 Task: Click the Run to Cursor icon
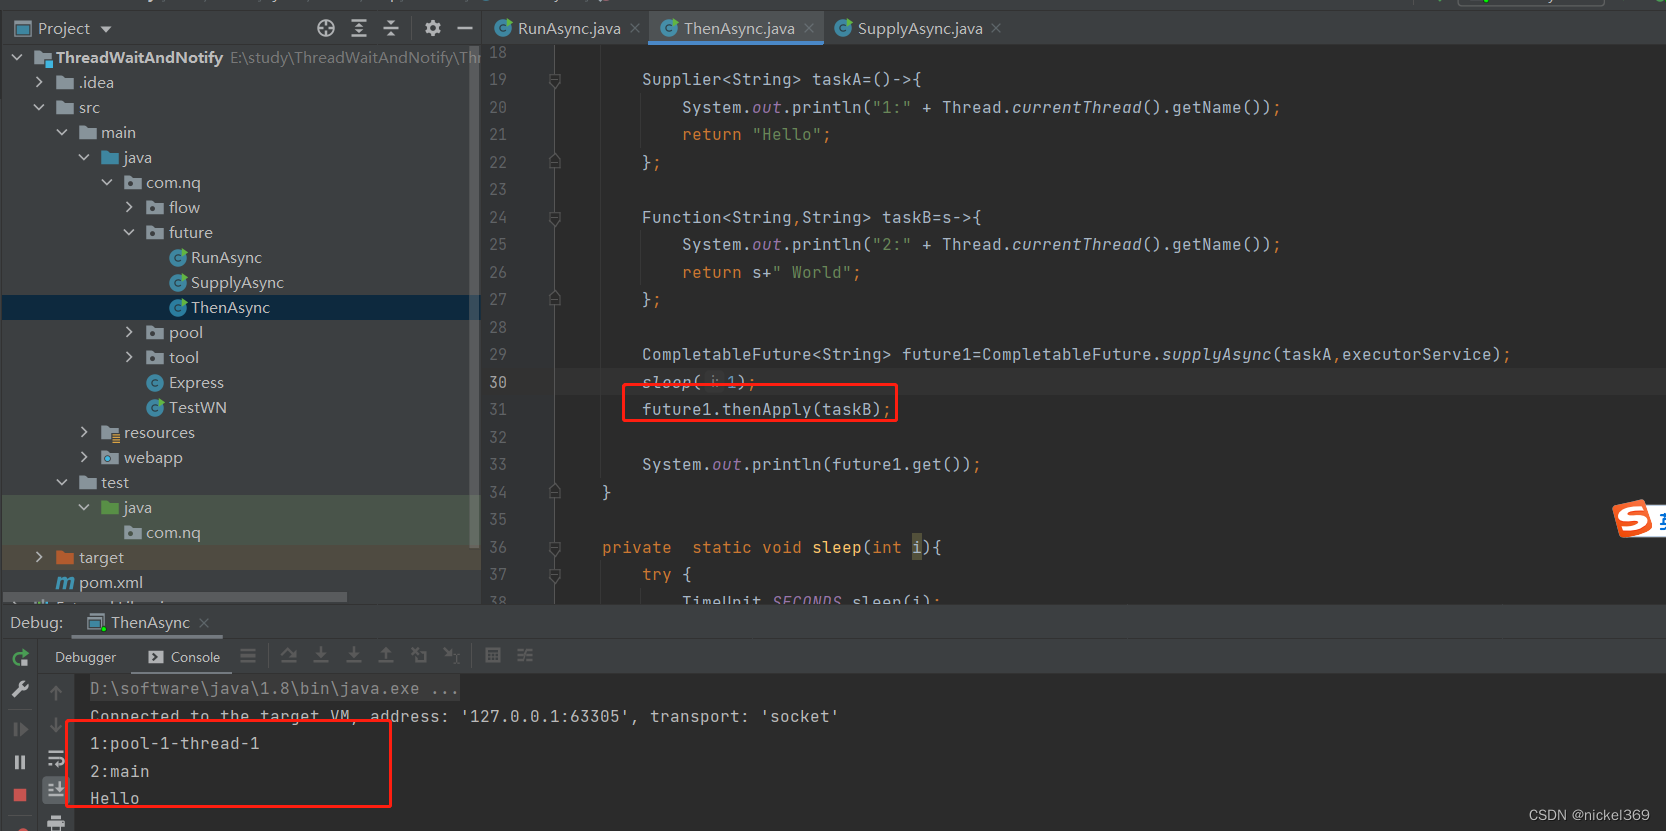(x=452, y=656)
